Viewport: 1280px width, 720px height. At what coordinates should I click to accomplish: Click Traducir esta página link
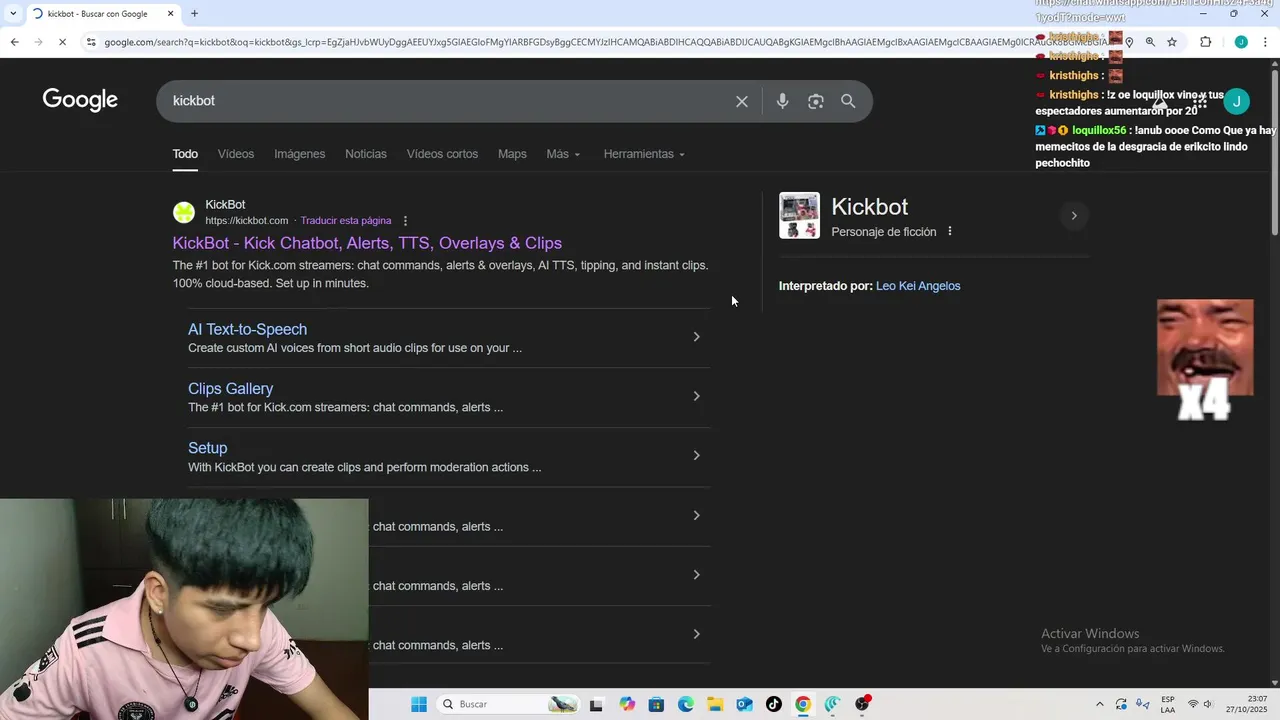coord(346,221)
